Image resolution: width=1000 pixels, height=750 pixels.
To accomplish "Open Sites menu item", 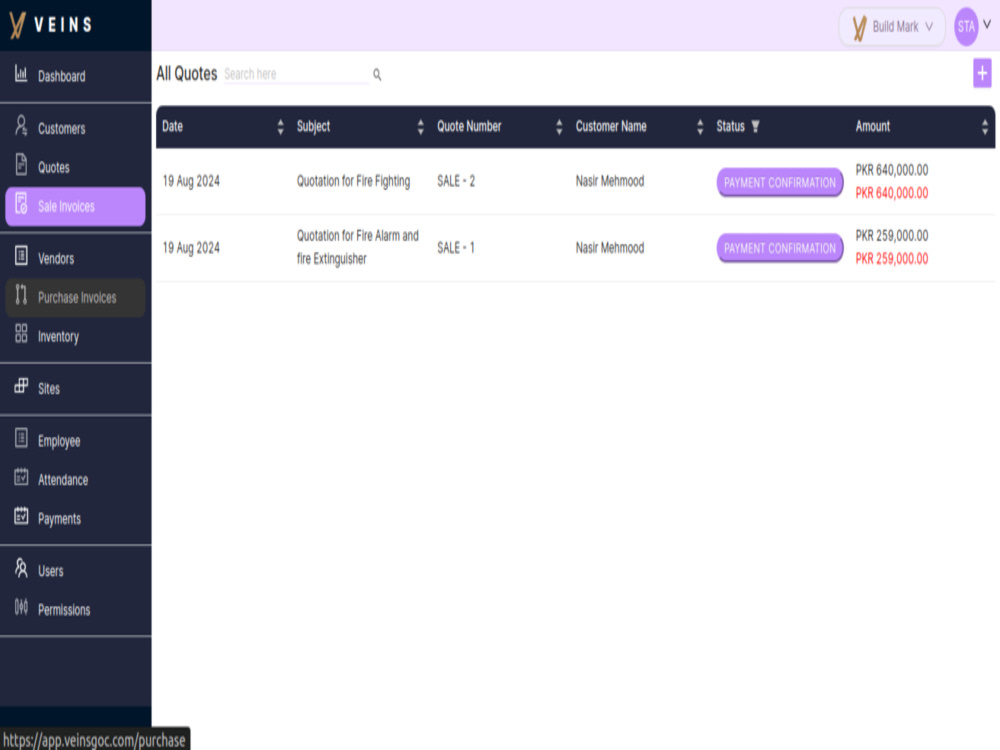I will tap(75, 388).
